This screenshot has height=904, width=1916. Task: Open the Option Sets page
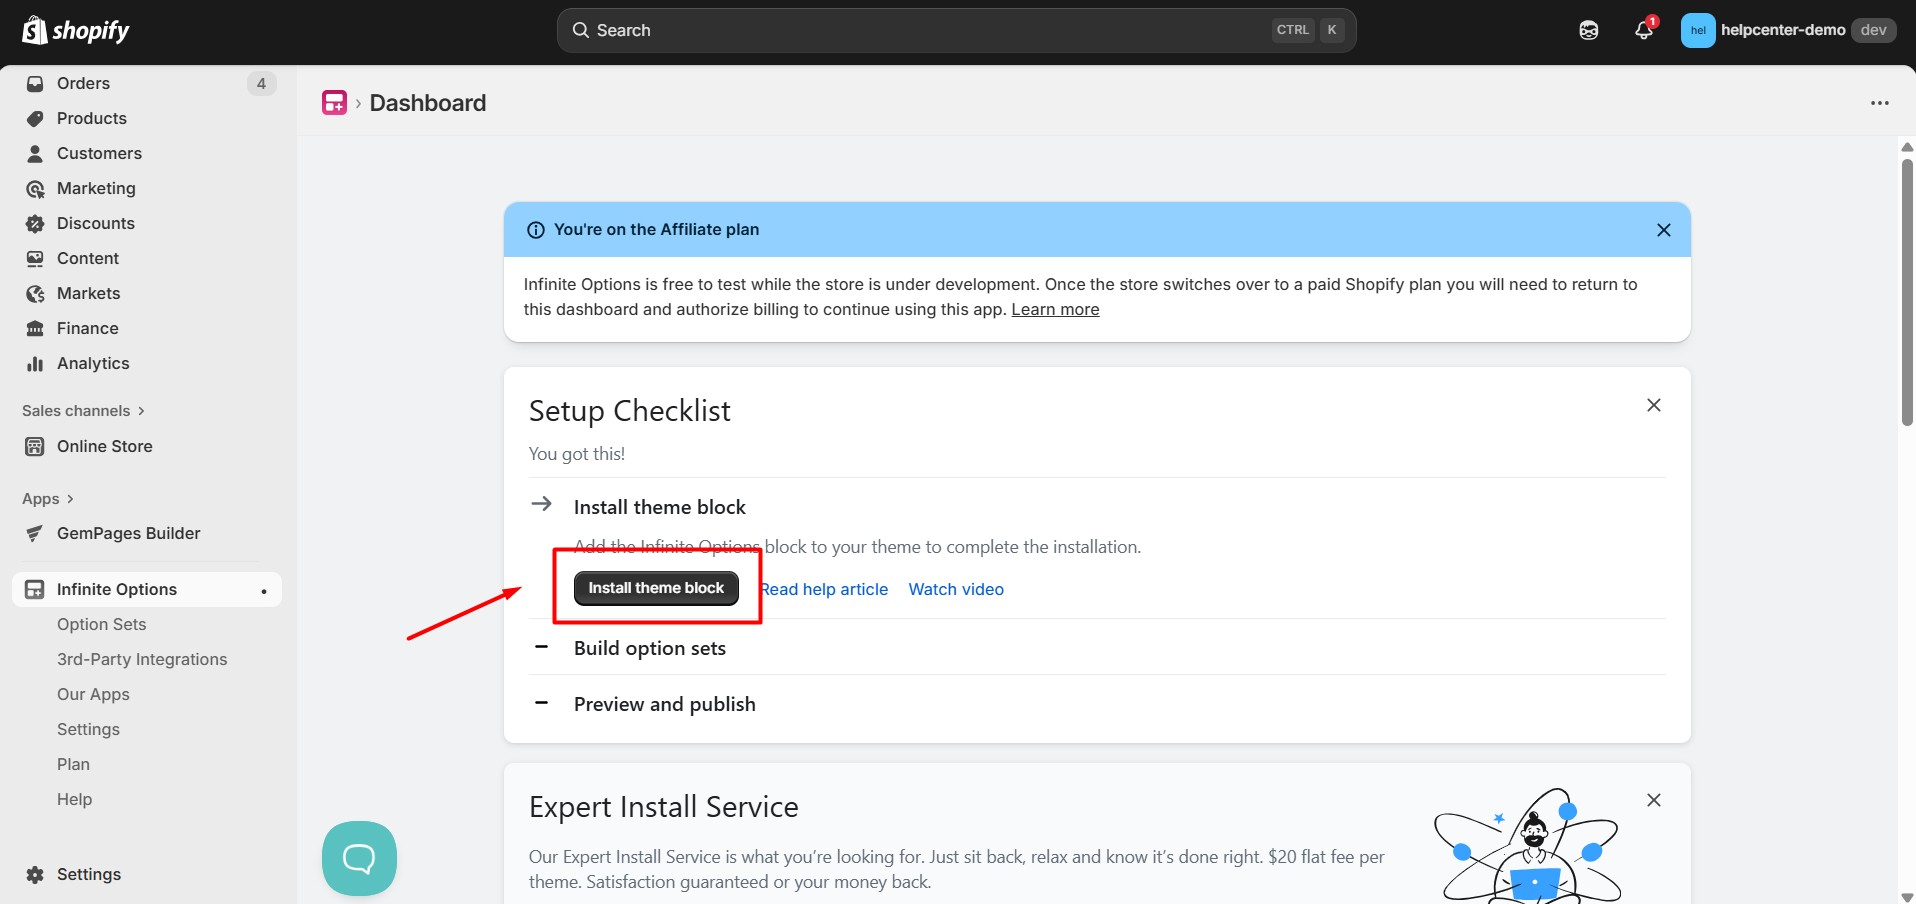point(101,623)
